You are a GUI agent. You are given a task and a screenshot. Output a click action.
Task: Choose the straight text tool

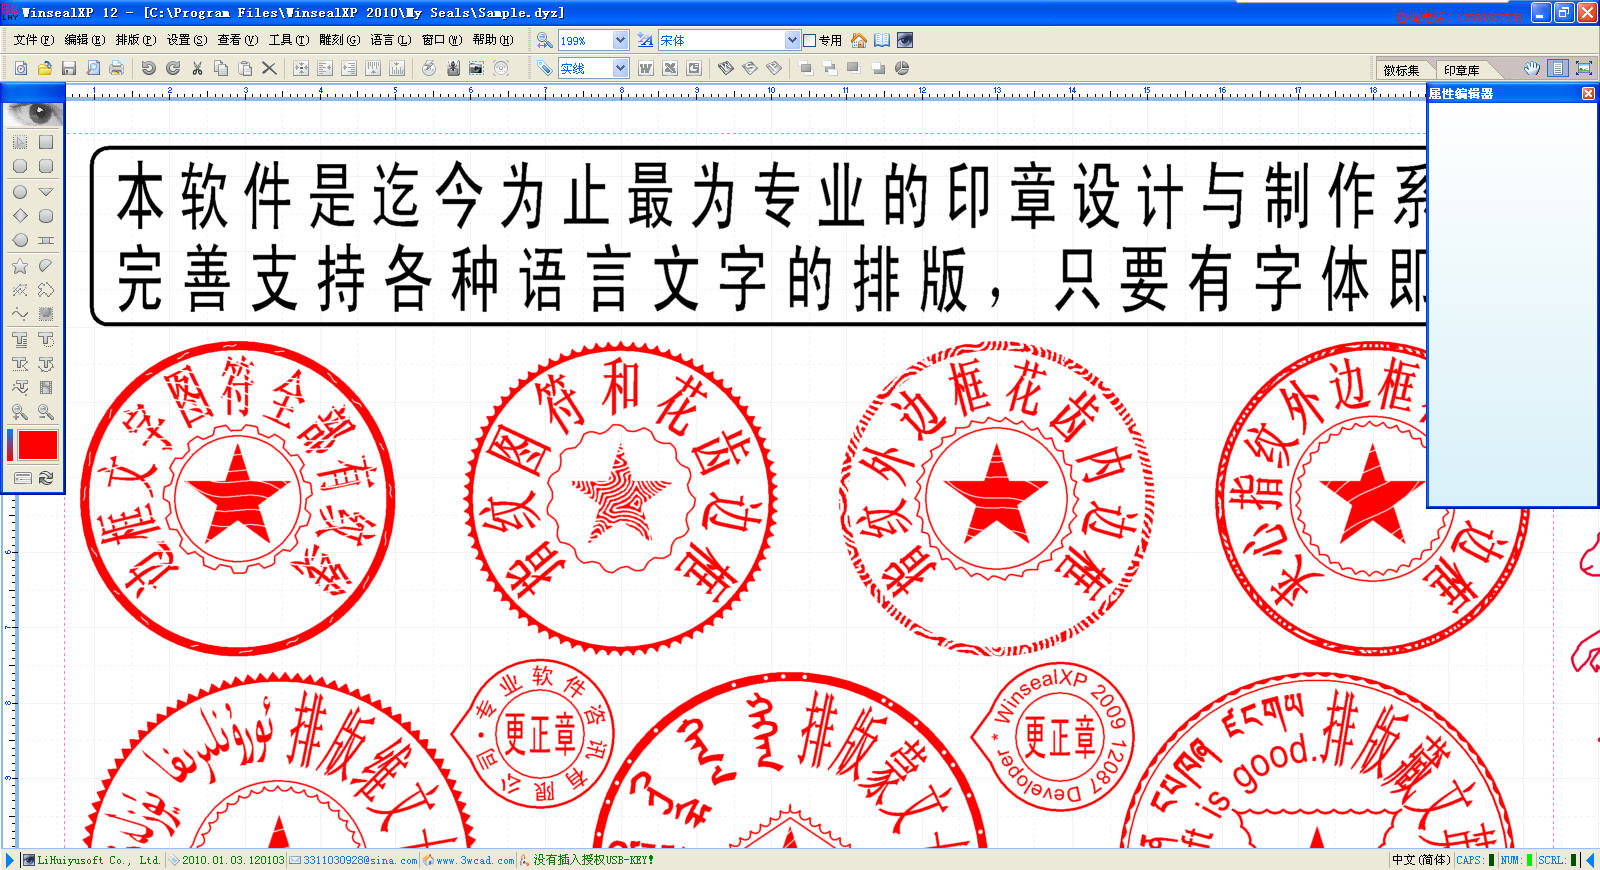click(20, 340)
